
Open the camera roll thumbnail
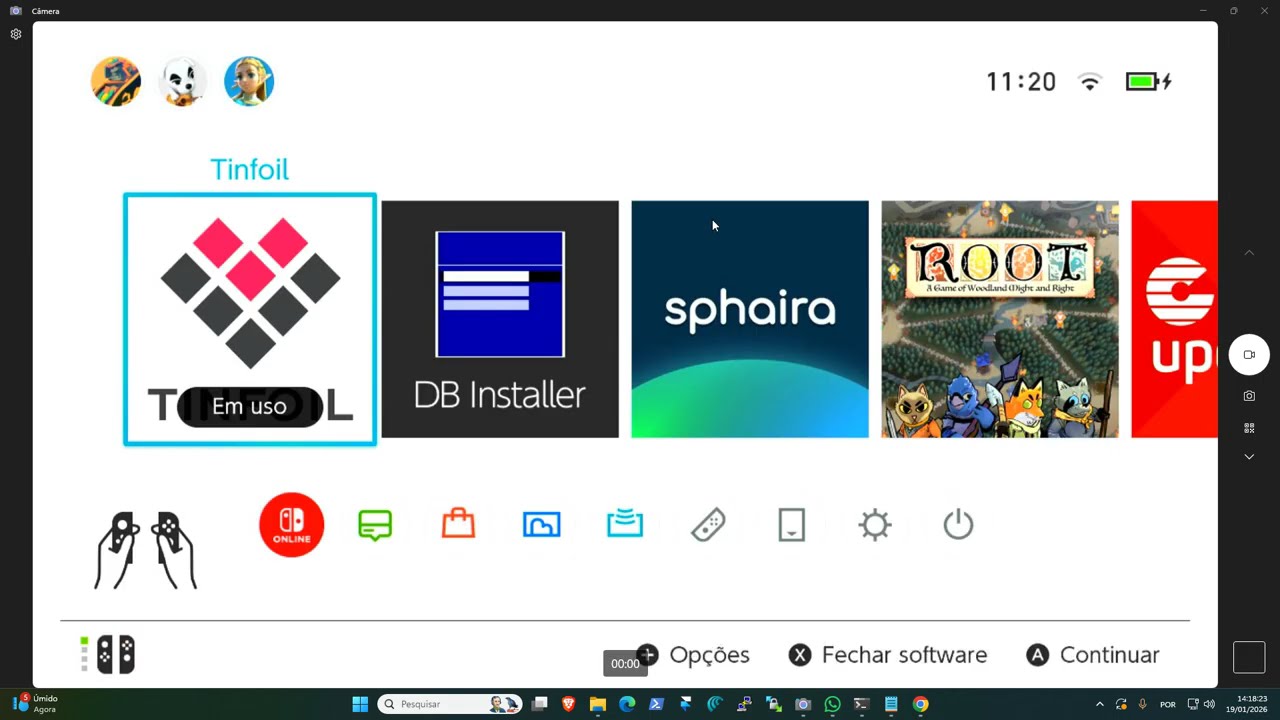tap(1249, 657)
